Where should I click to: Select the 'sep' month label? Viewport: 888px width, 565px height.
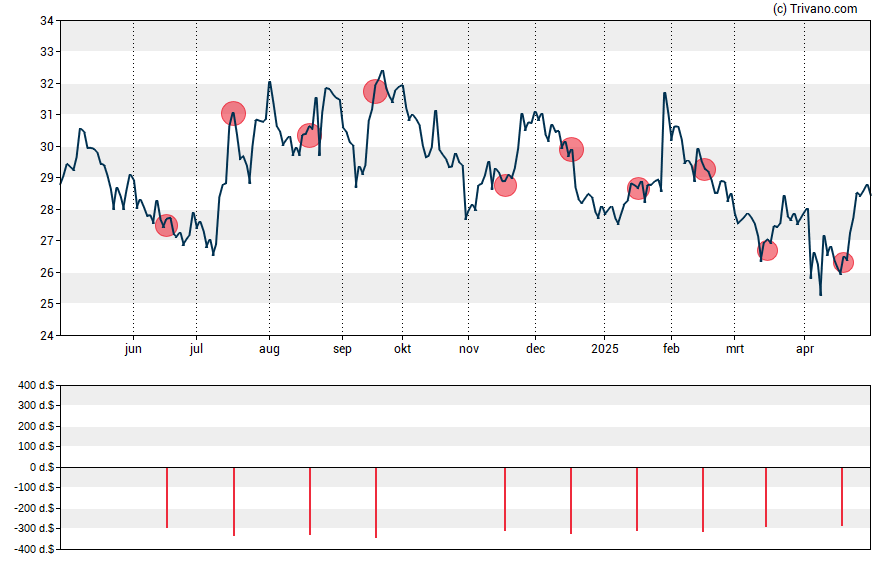[342, 349]
